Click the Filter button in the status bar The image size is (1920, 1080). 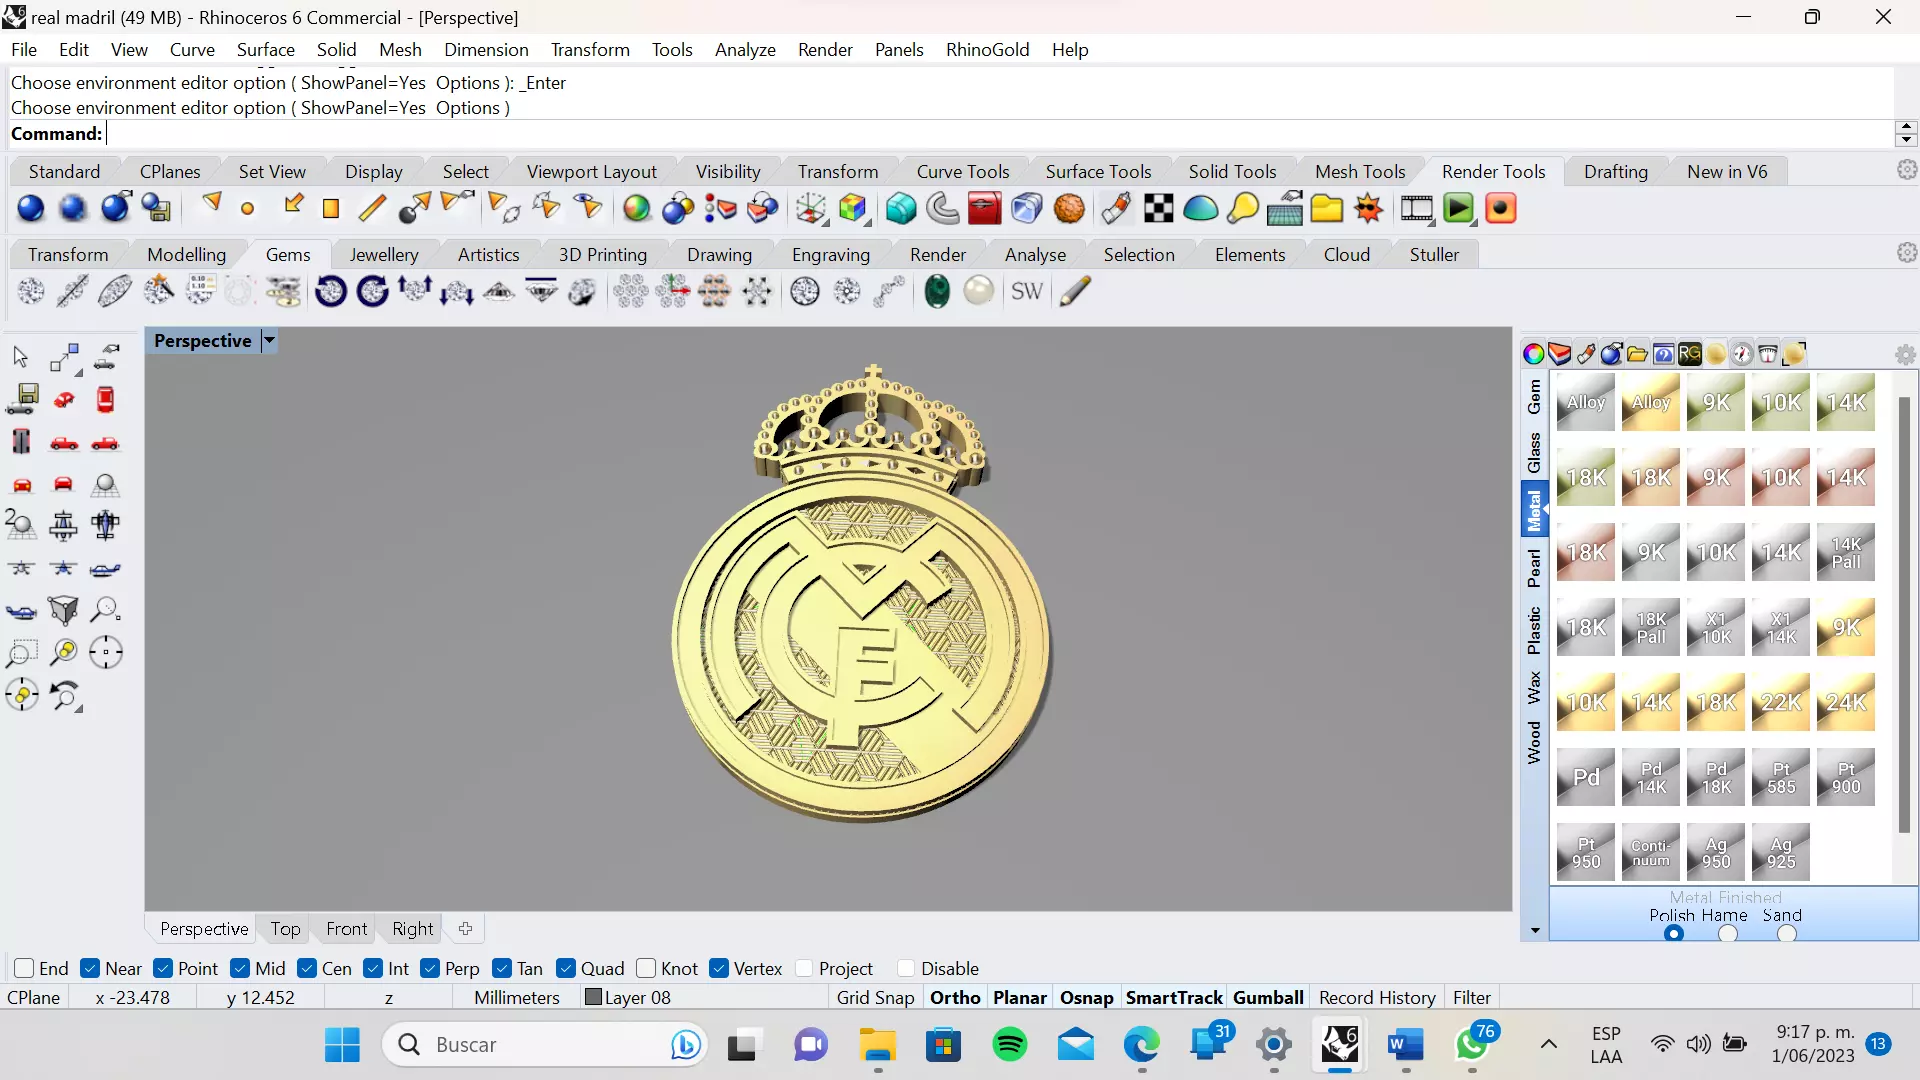pyautogui.click(x=1471, y=997)
